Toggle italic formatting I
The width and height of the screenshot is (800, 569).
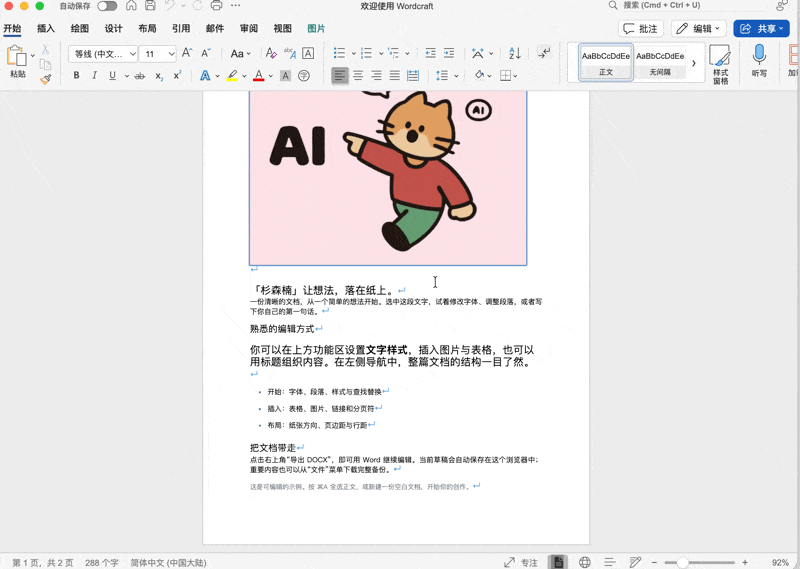(94, 76)
